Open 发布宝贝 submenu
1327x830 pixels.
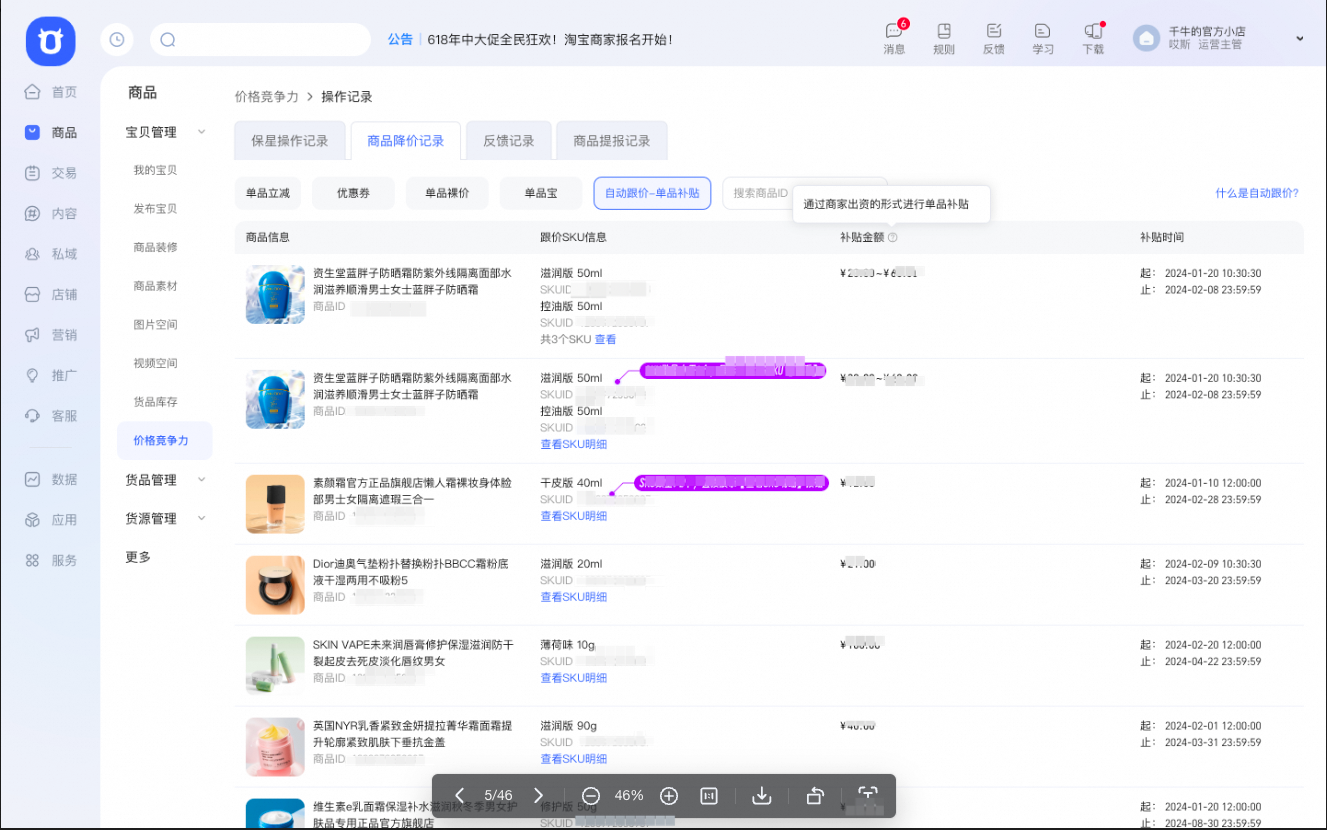point(155,209)
